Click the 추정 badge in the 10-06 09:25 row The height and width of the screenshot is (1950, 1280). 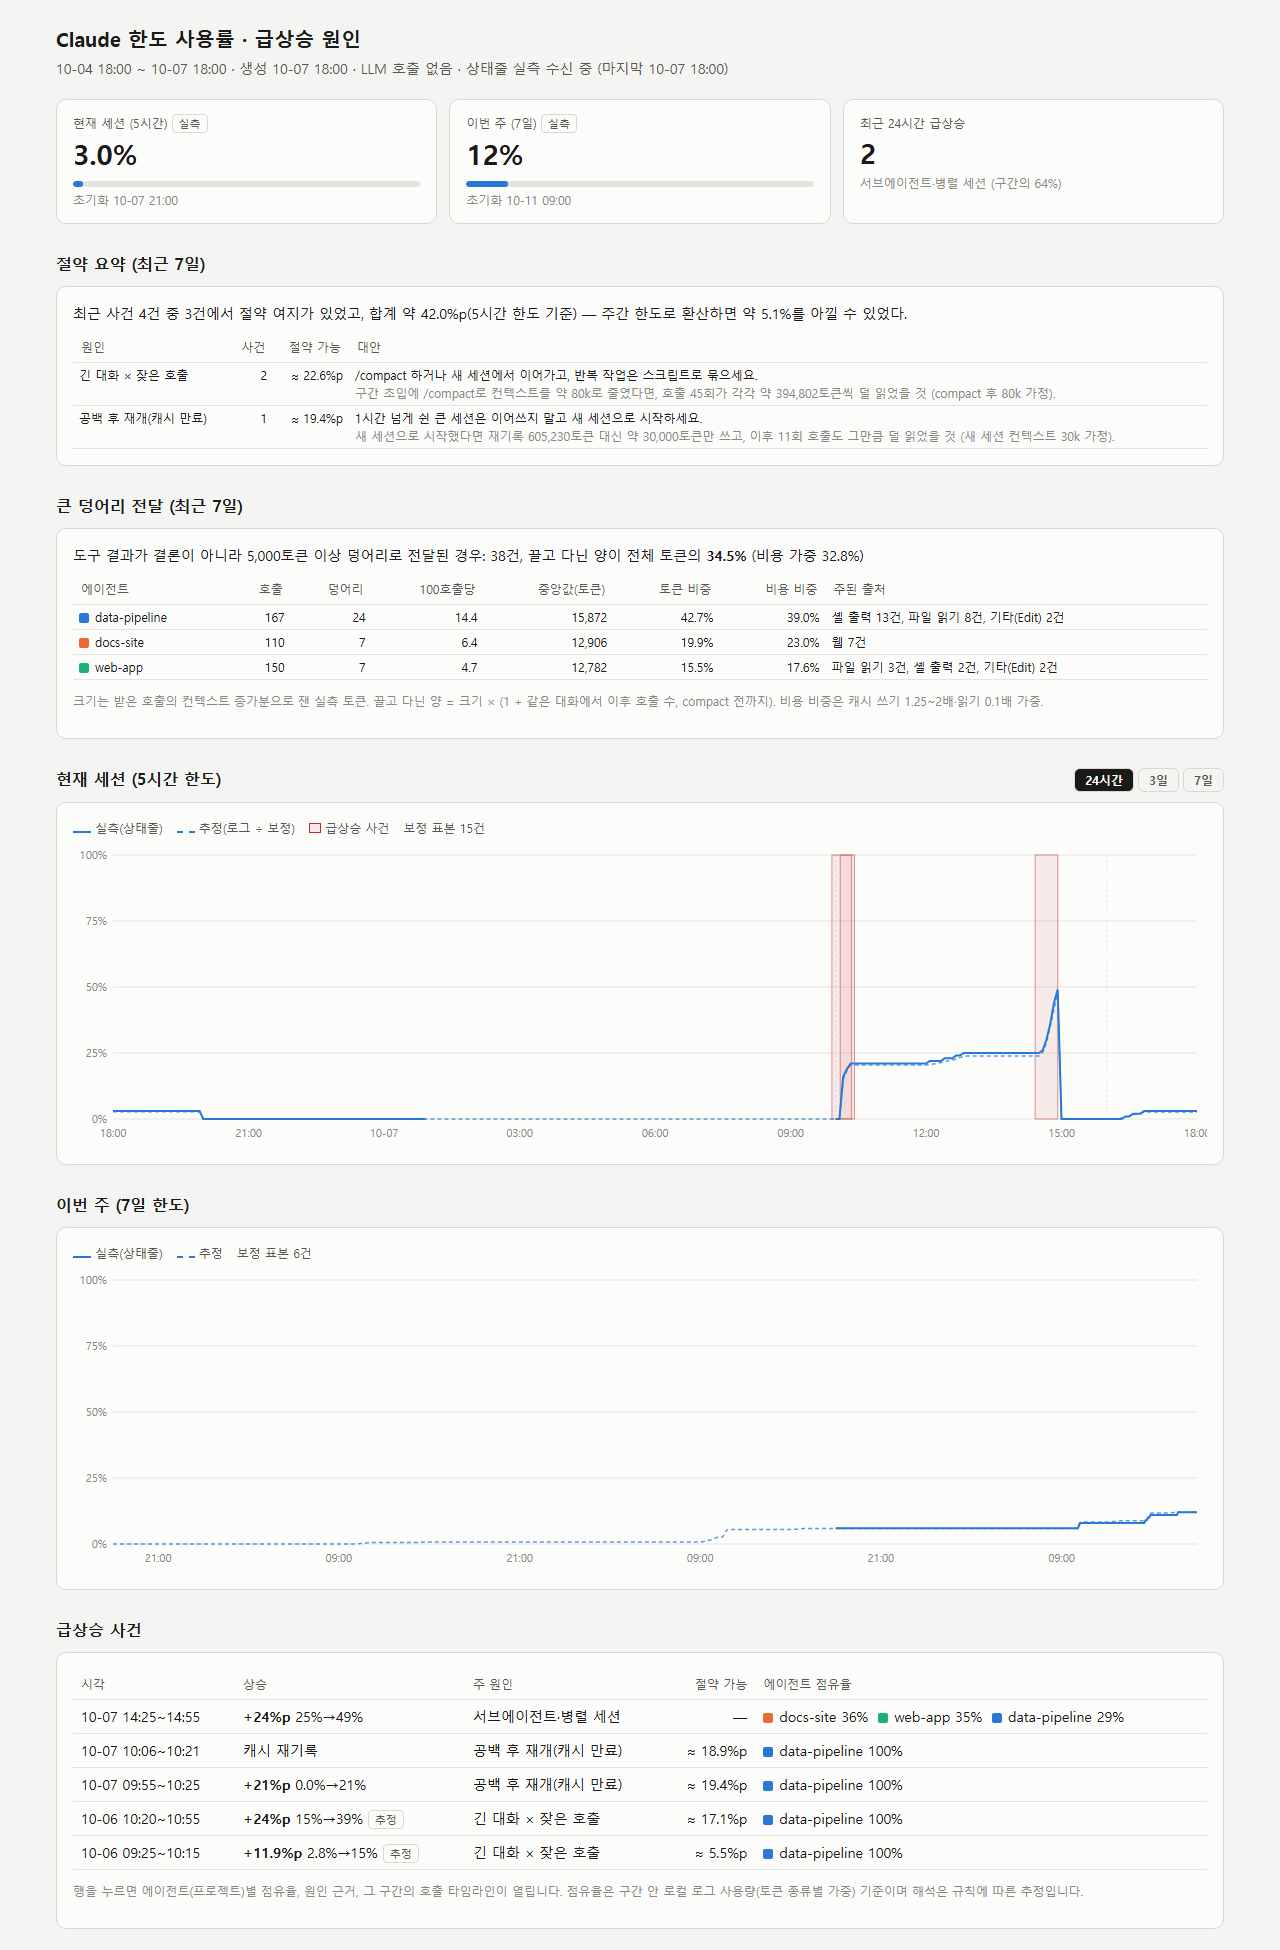coord(401,1854)
